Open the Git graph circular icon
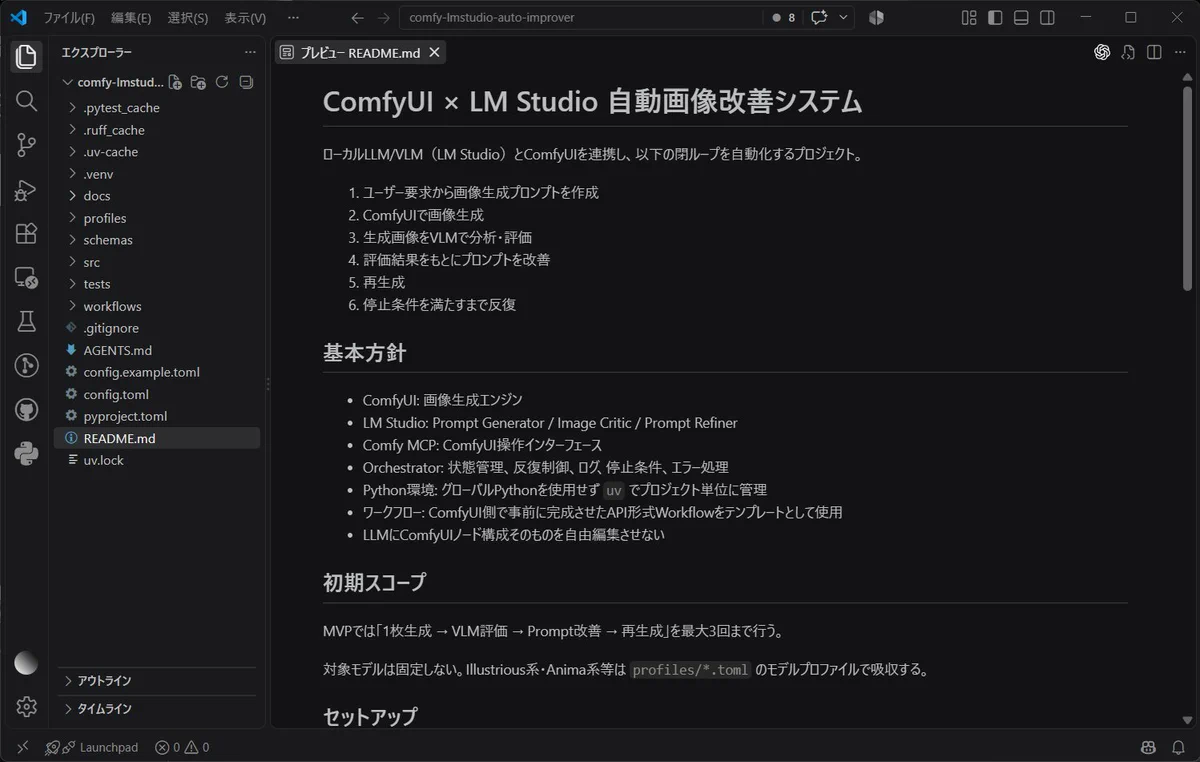The image size is (1200, 762). point(27,365)
